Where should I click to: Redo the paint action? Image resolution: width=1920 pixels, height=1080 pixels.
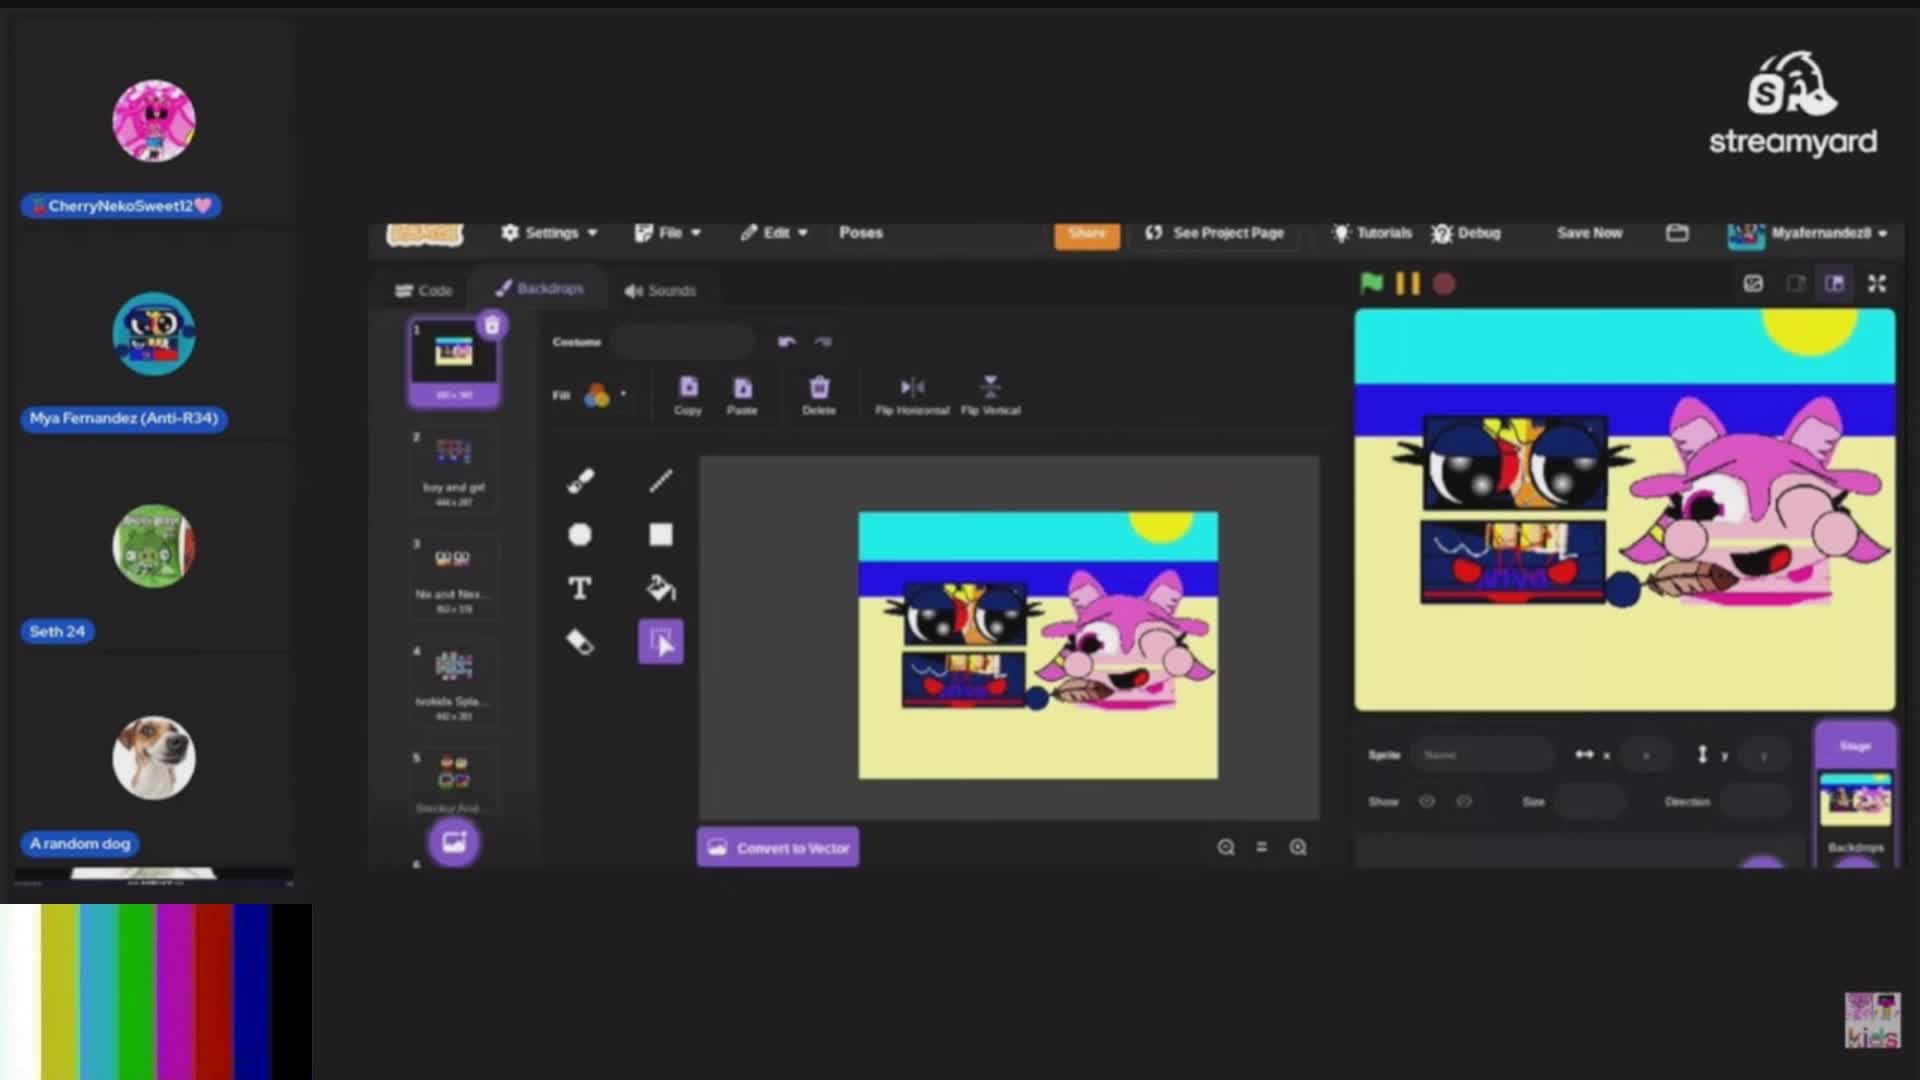tap(823, 342)
